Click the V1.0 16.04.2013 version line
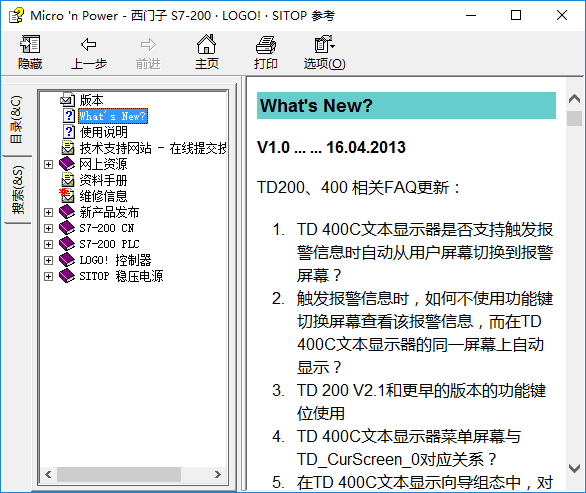The width and height of the screenshot is (586, 493). pos(331,147)
